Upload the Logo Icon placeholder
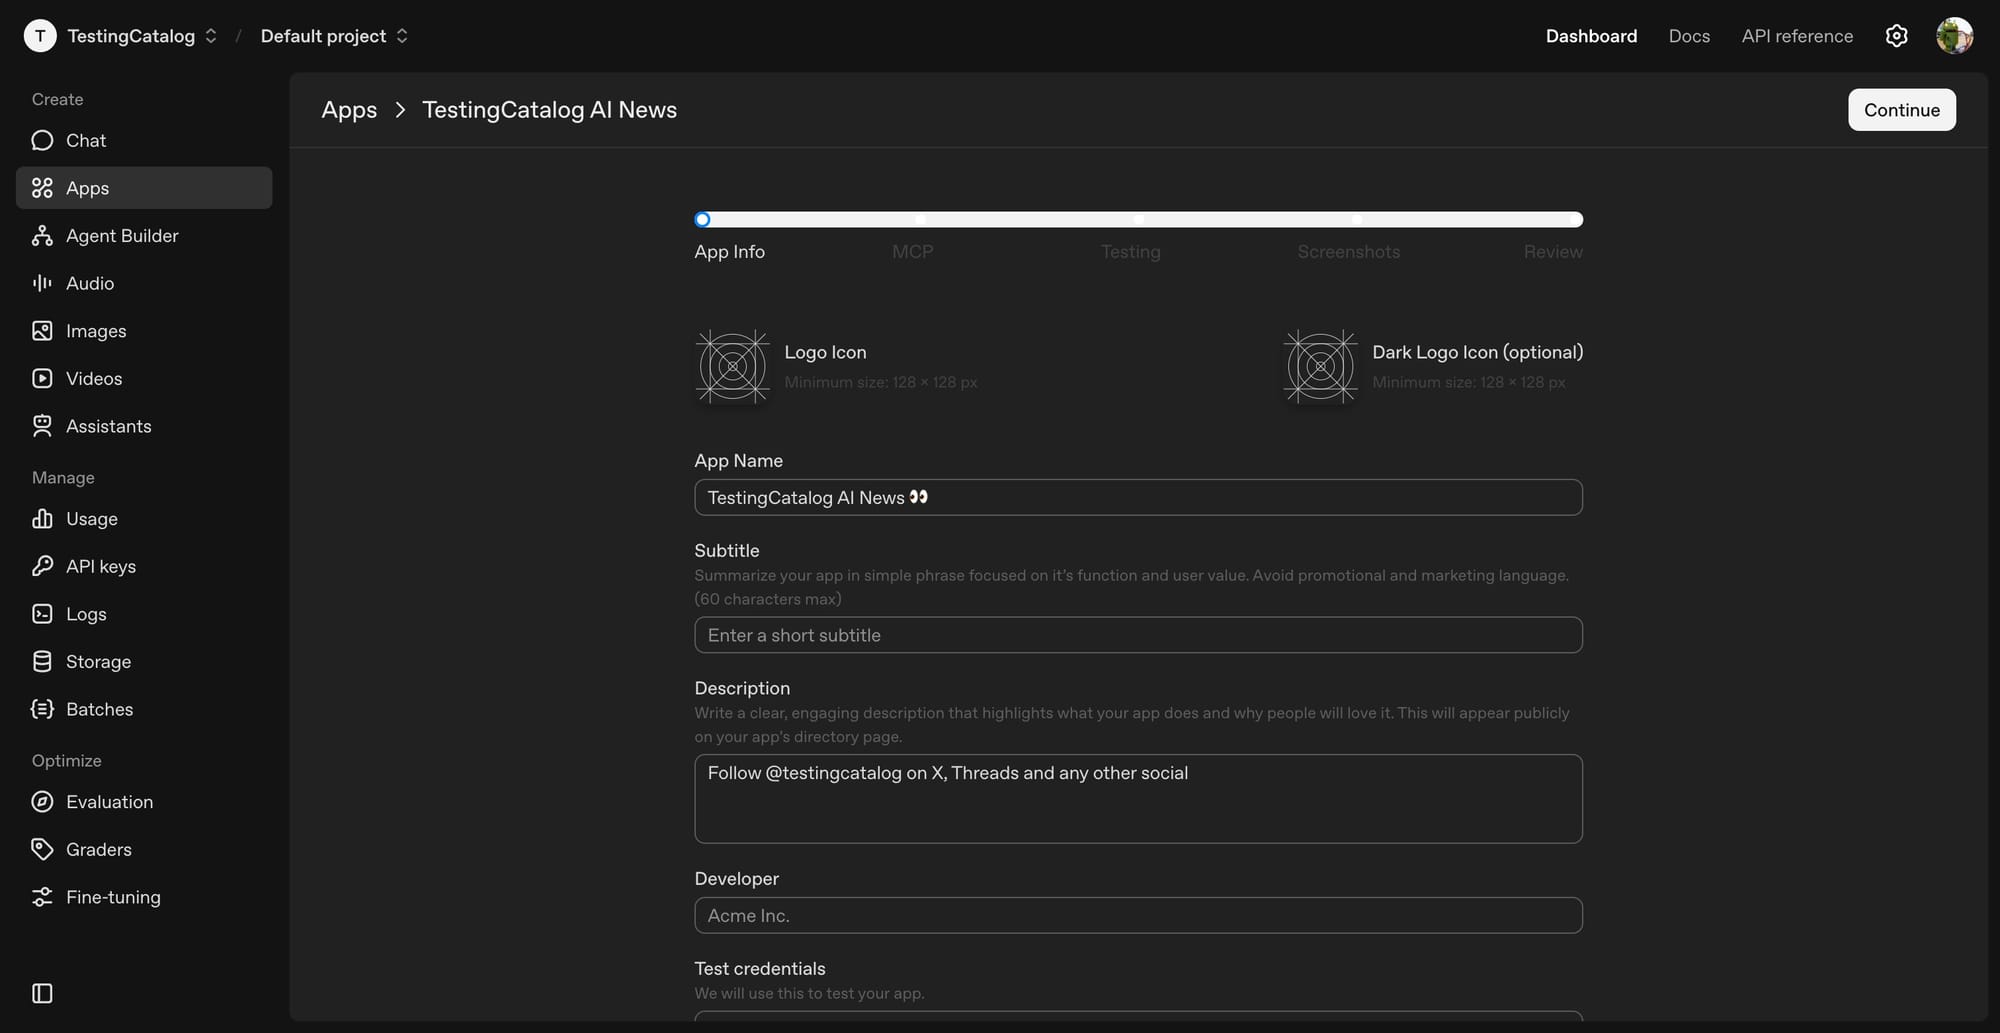The image size is (2000, 1033). [x=732, y=366]
